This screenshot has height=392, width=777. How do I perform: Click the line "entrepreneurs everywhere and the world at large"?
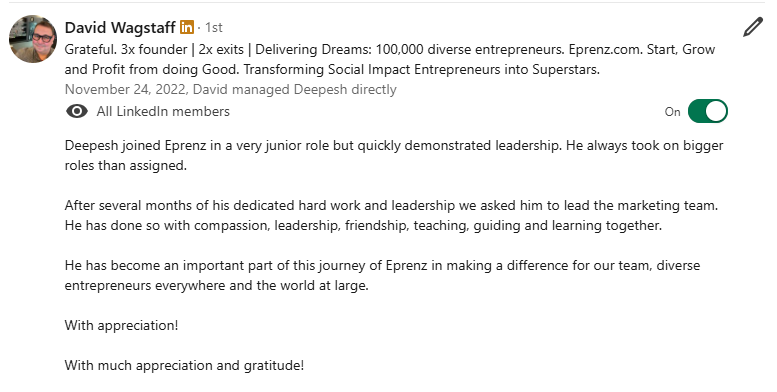click(217, 286)
